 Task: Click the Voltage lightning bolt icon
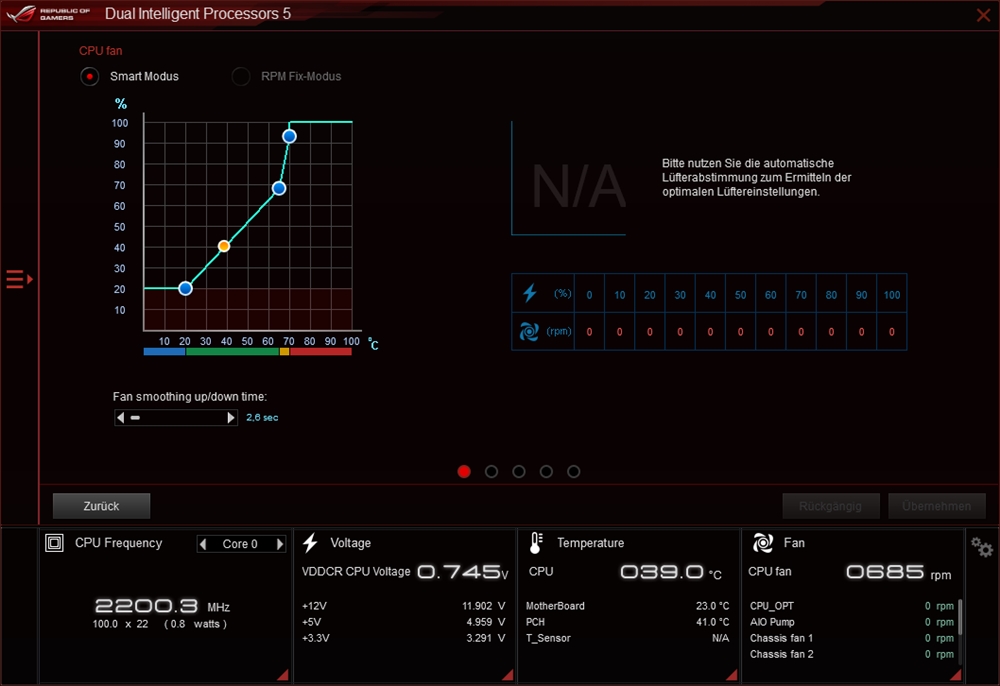pyautogui.click(x=310, y=543)
